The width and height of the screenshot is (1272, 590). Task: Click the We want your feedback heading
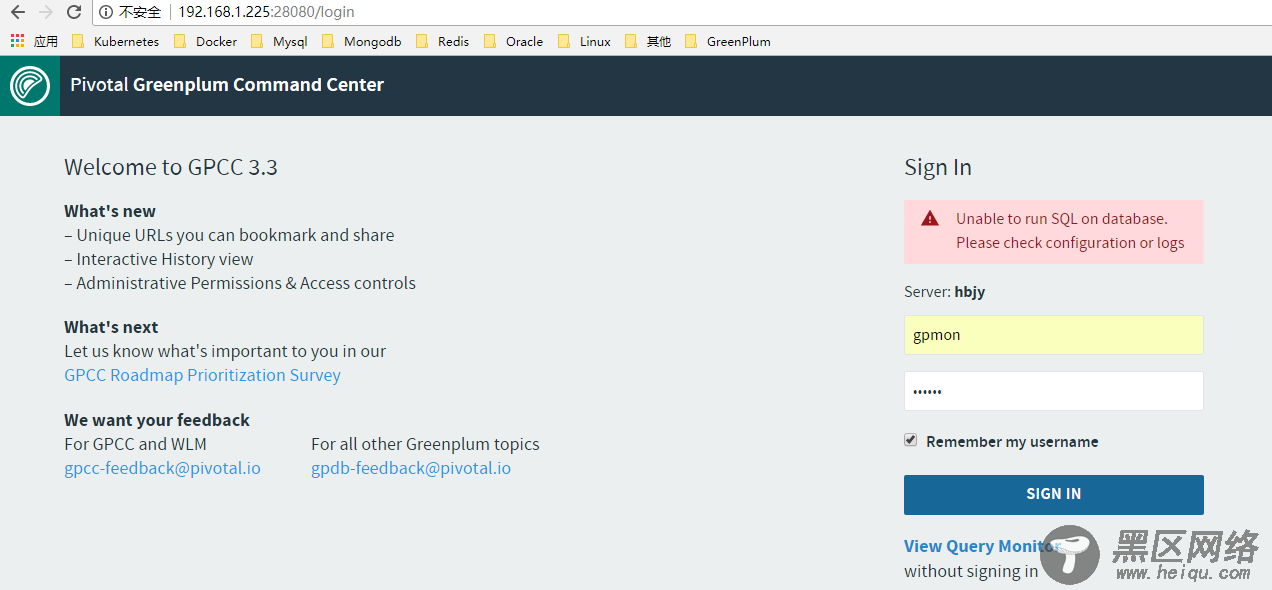(157, 420)
